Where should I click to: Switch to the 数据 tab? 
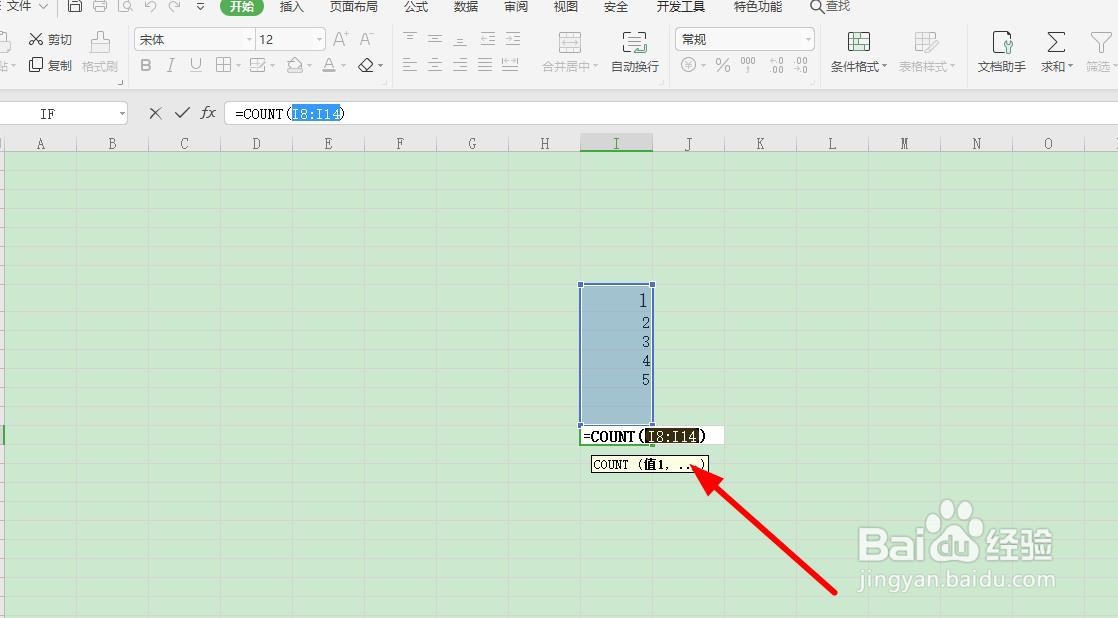point(466,7)
